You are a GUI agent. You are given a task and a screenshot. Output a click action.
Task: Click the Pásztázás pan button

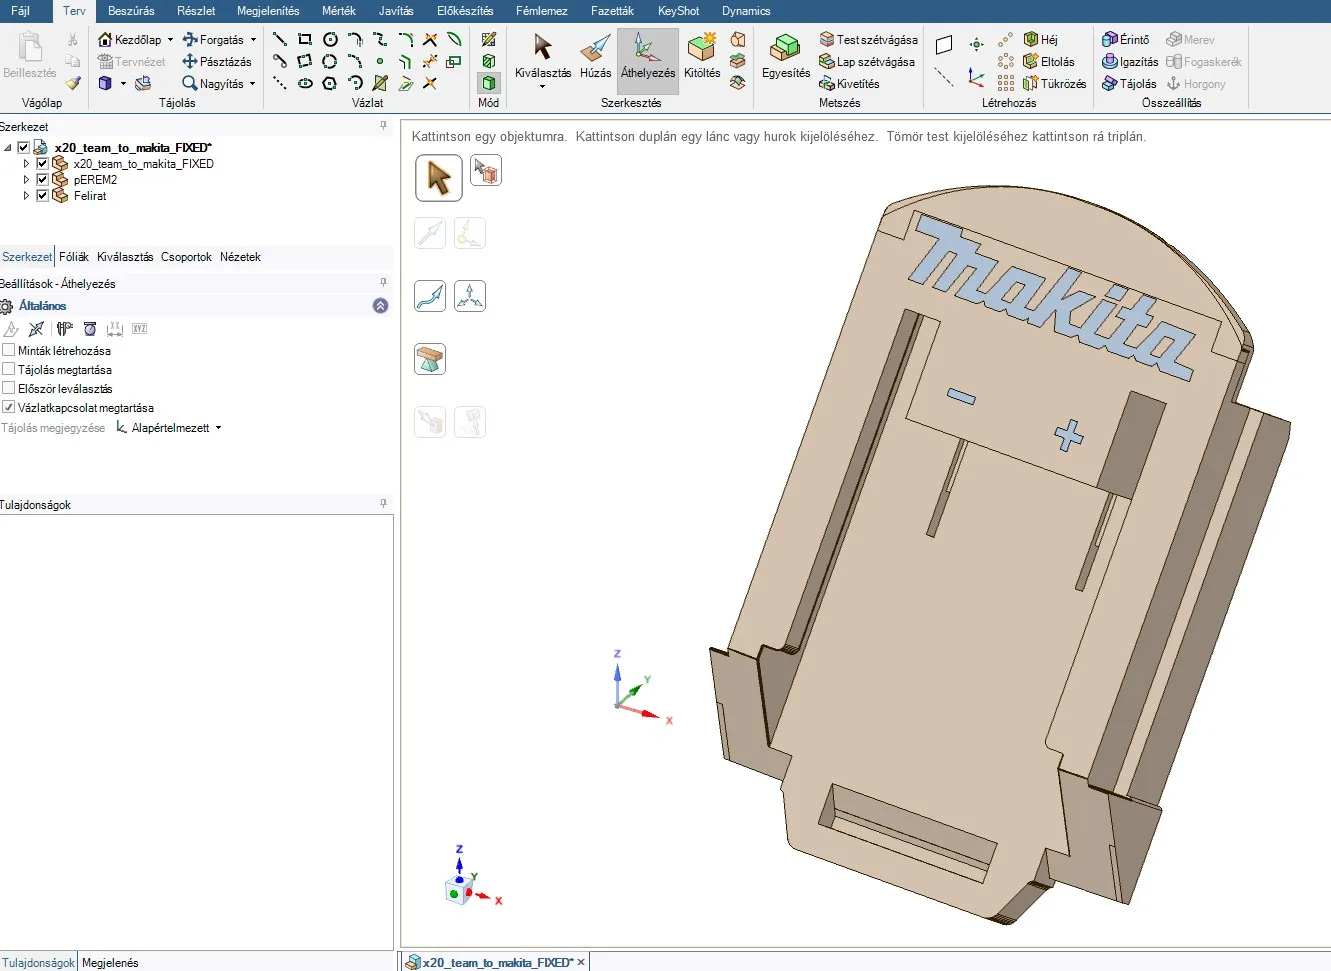point(217,62)
